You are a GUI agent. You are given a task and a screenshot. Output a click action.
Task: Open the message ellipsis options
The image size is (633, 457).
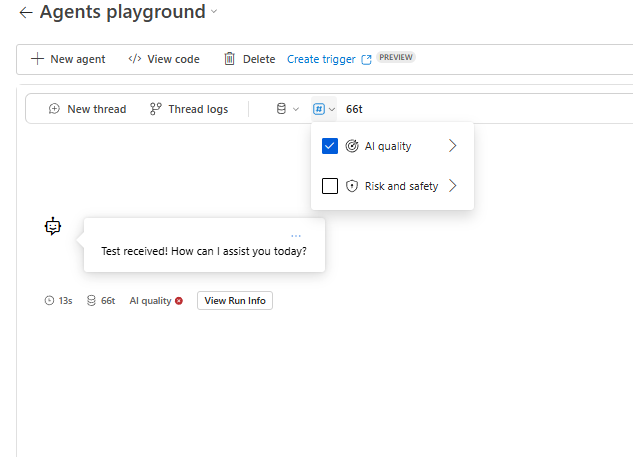pos(296,236)
